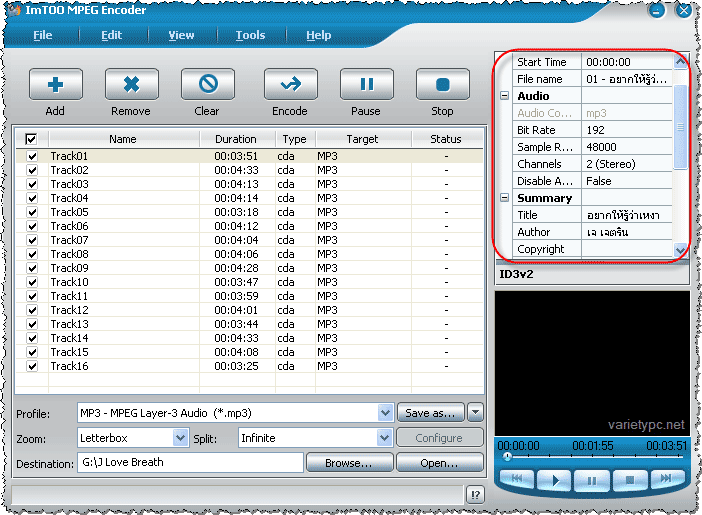The image size is (702, 515).
Task: Play the preview in the player
Action: [554, 481]
